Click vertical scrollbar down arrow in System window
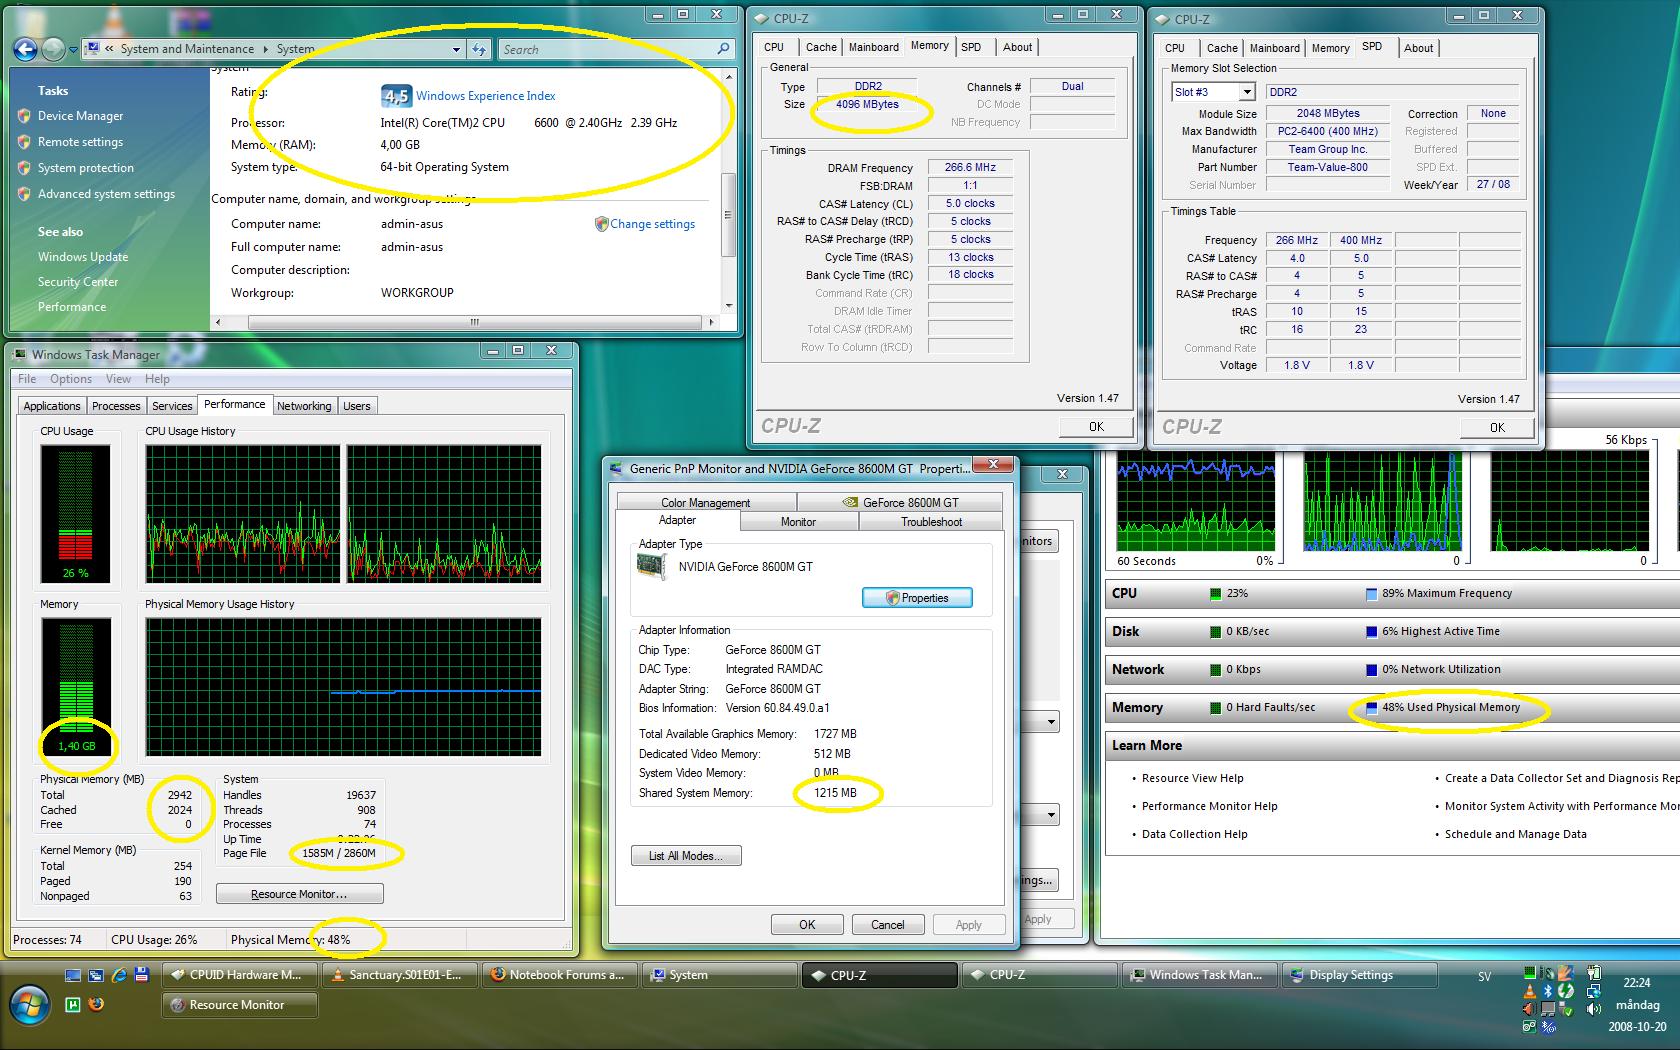Screen dimensions: 1680x1050 click(x=728, y=306)
